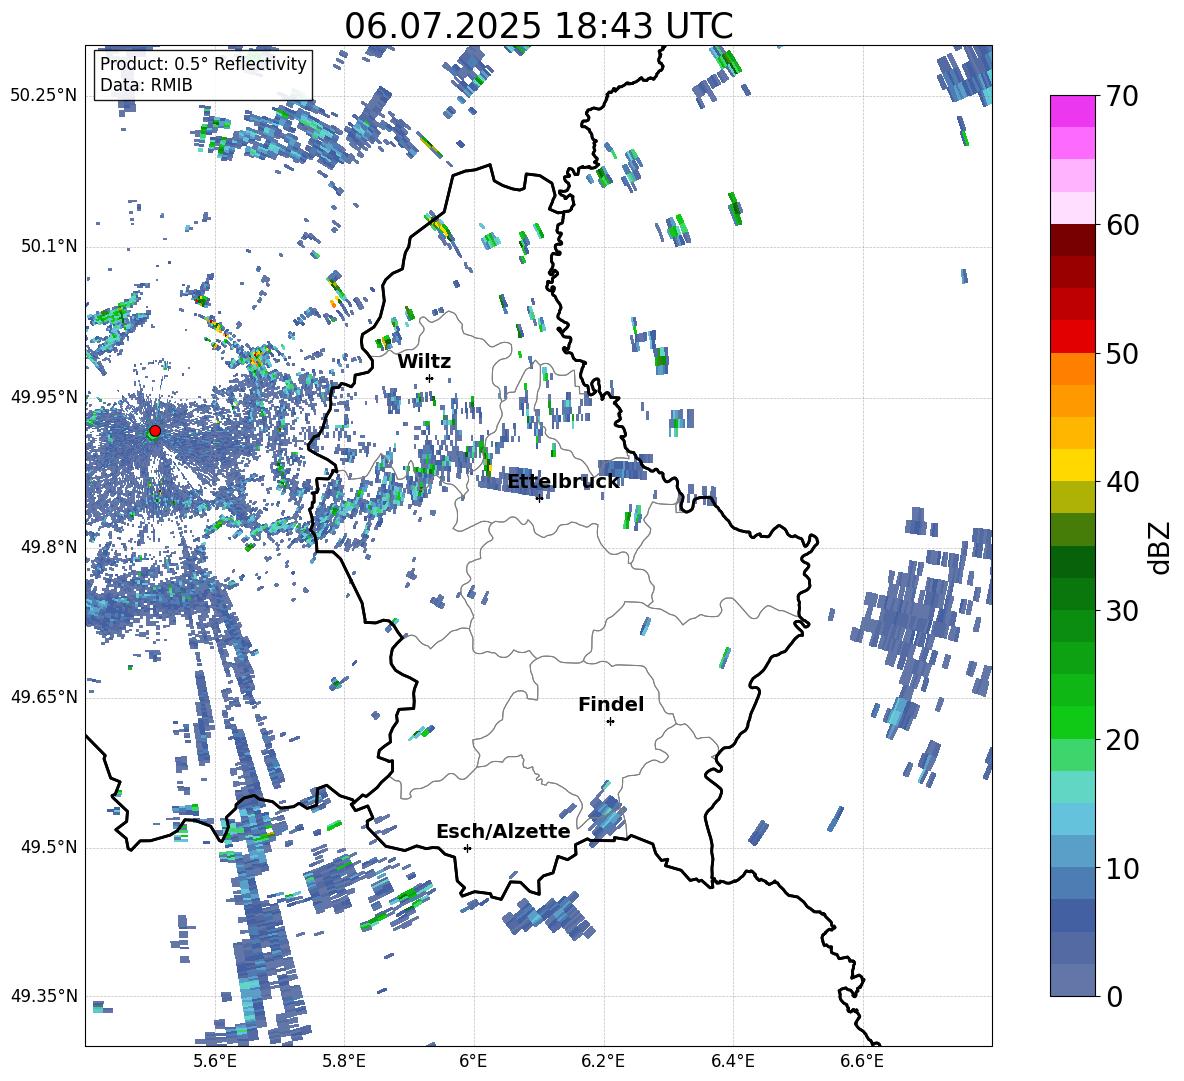Click the 20 tick on colorbar

click(x=1122, y=740)
